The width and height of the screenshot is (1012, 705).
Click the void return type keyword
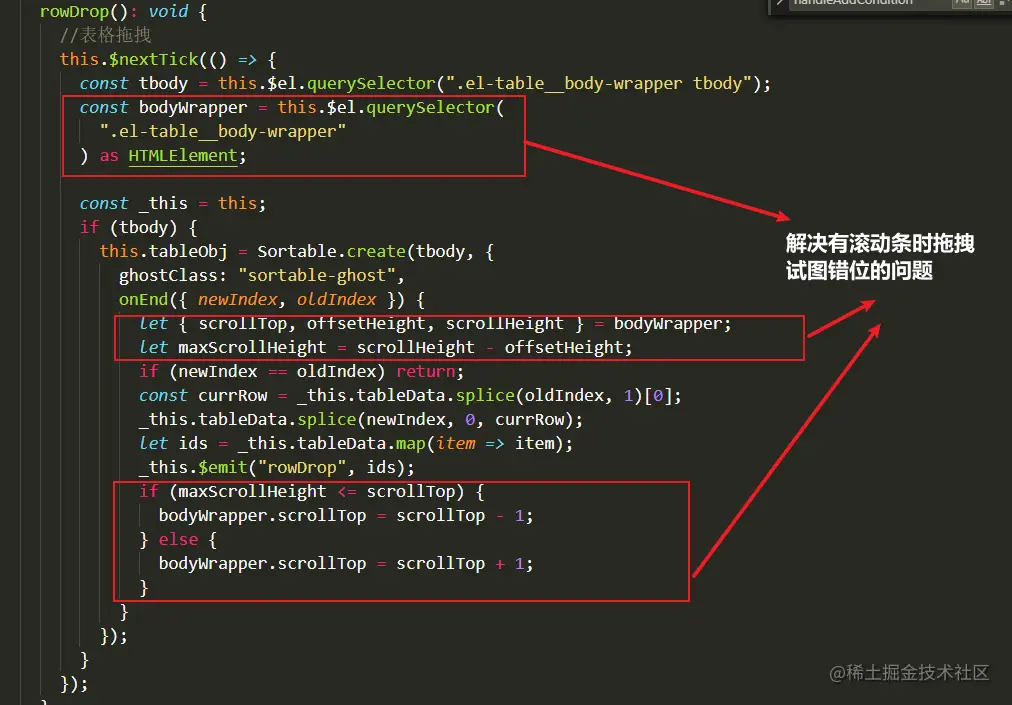tap(168, 12)
